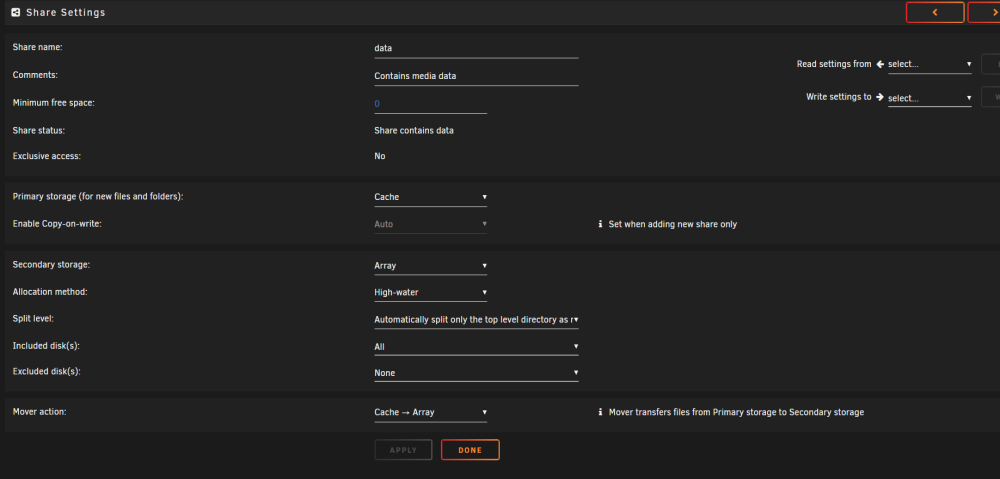This screenshot has width=1000, height=479.
Task: Expand the Split level dropdown
Action: pyautogui.click(x=476, y=320)
